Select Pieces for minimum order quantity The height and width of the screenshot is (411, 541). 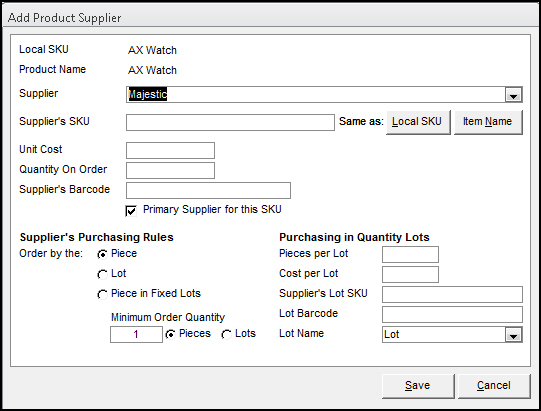point(170,334)
